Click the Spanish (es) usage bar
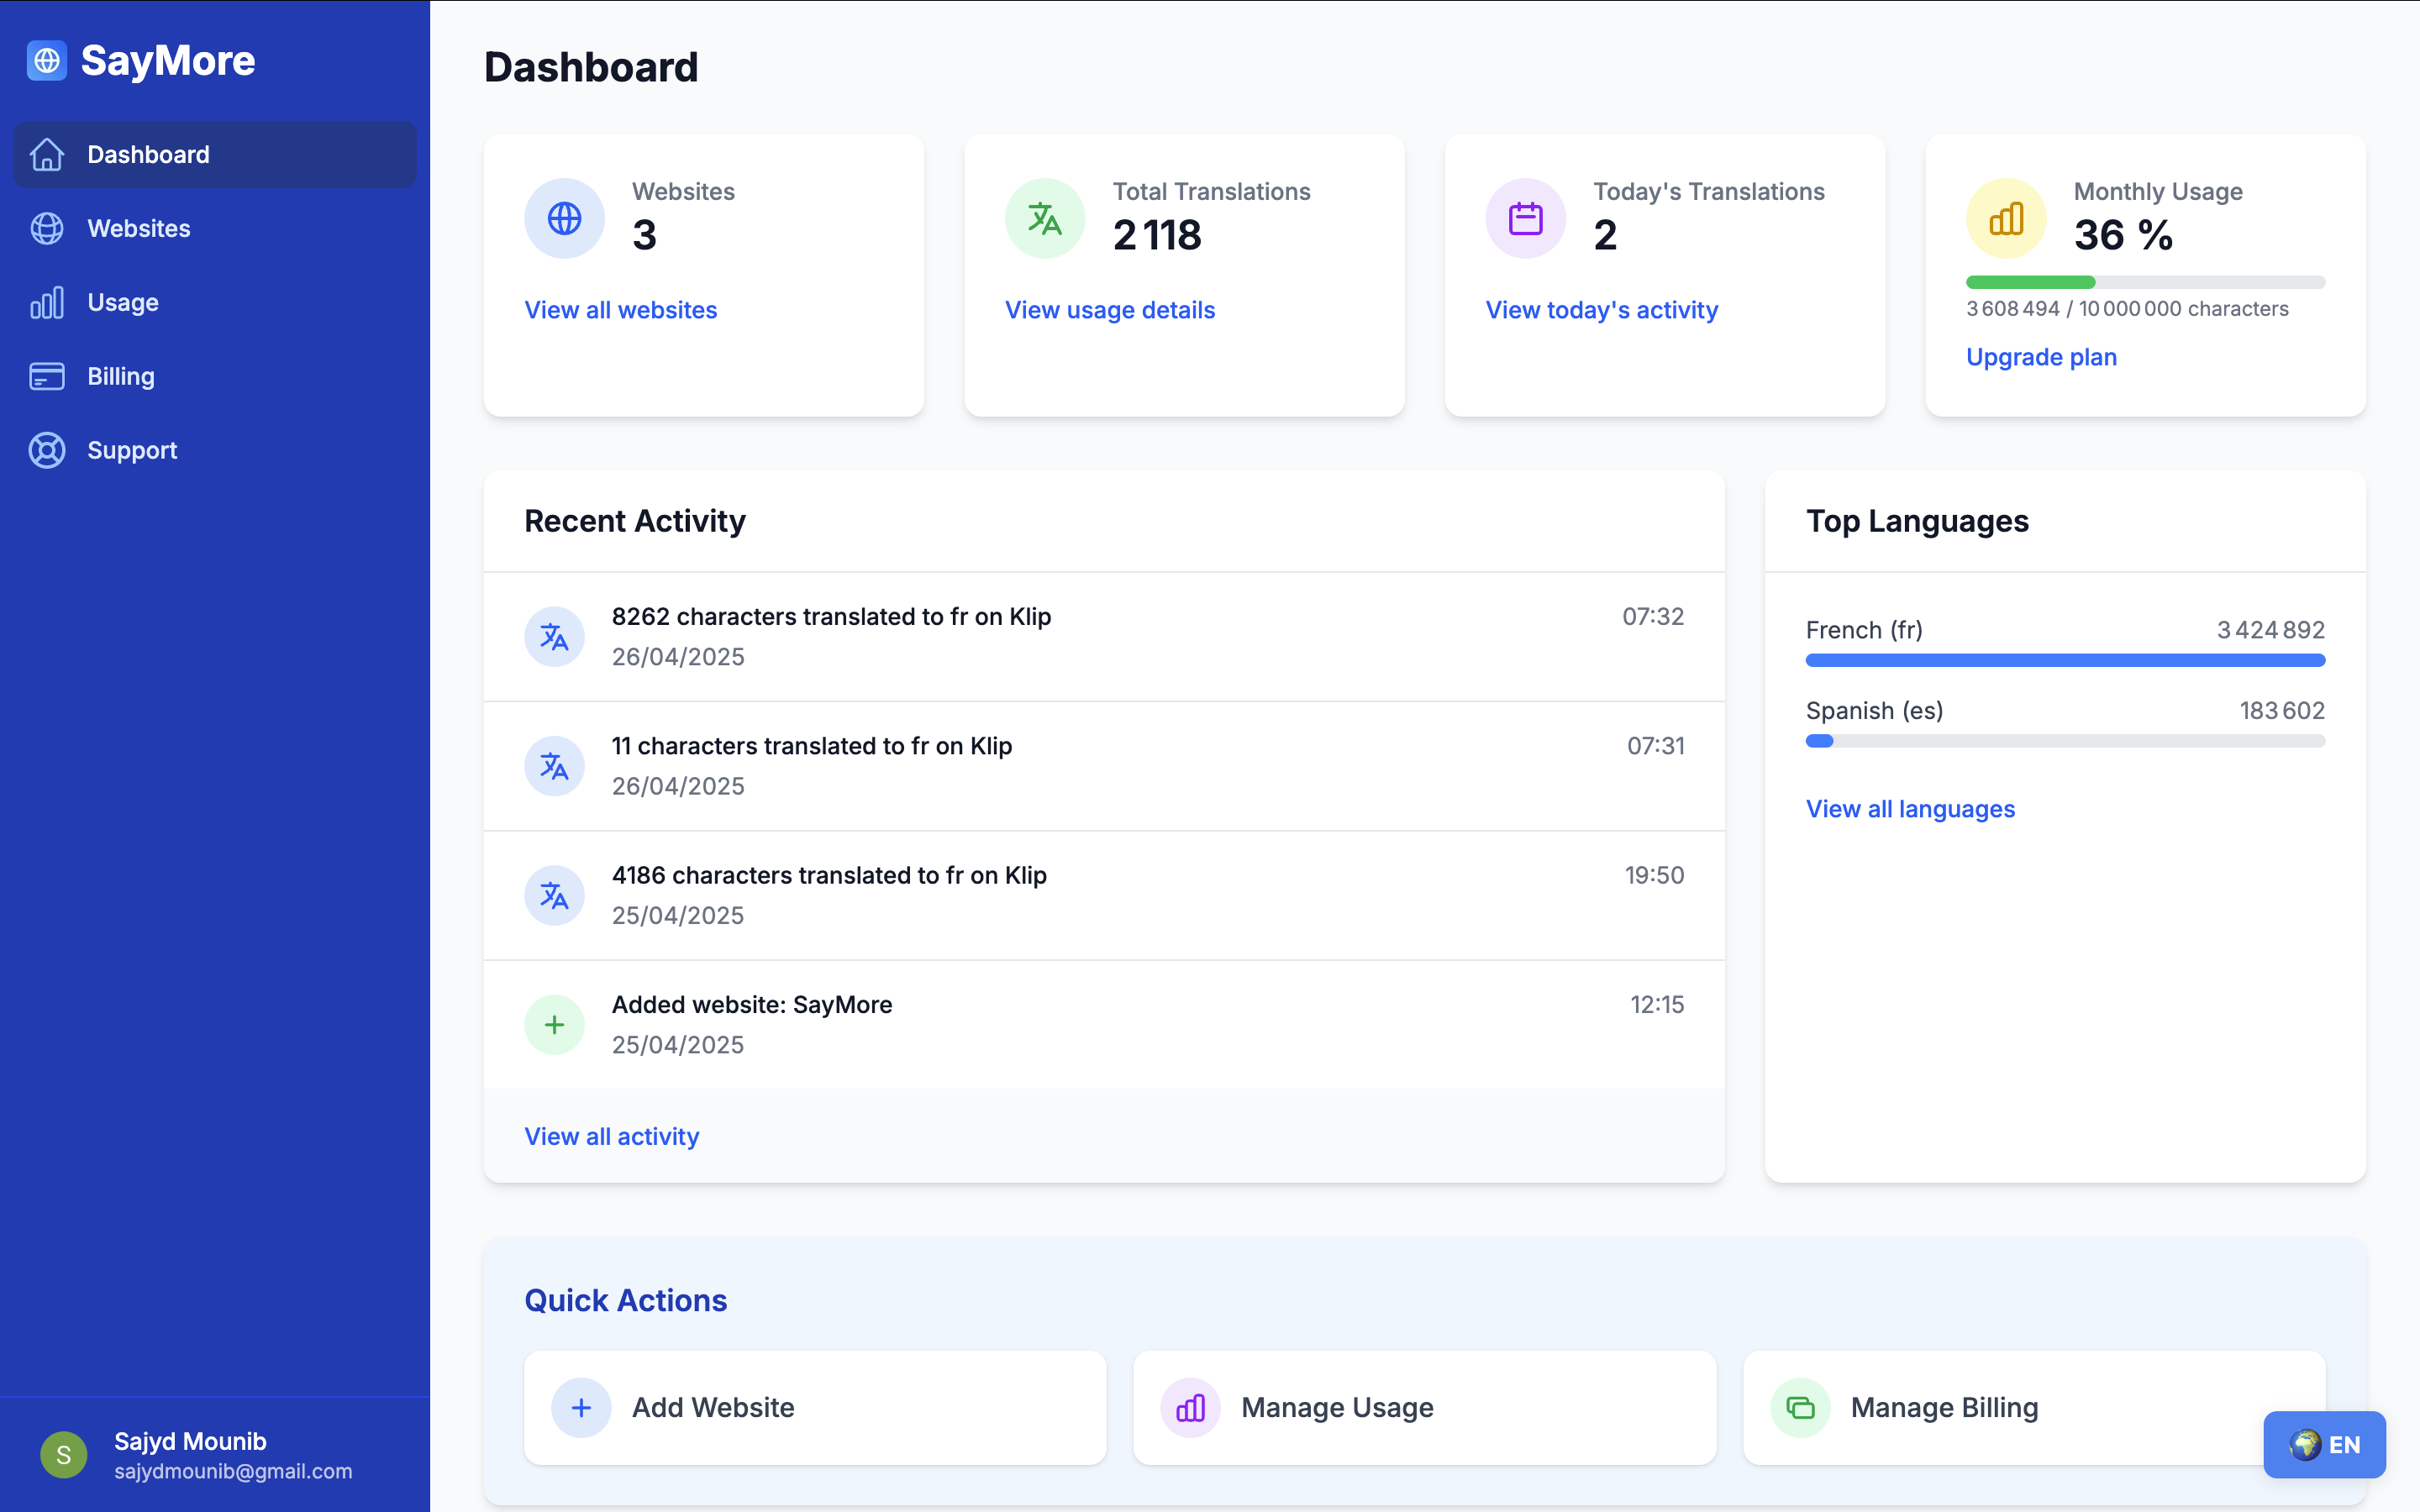Screen dimensions: 2420x1512 click(2065, 741)
